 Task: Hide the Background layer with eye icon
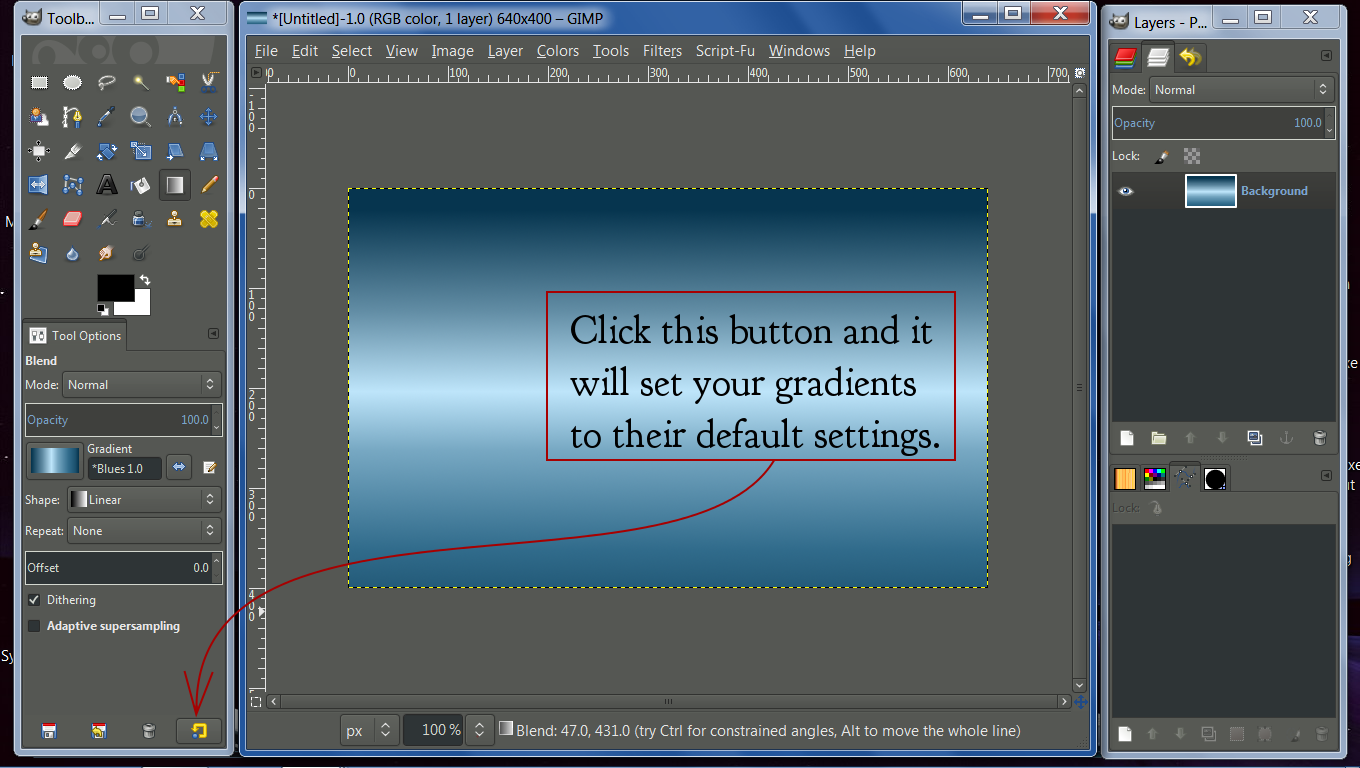[x=1126, y=191]
